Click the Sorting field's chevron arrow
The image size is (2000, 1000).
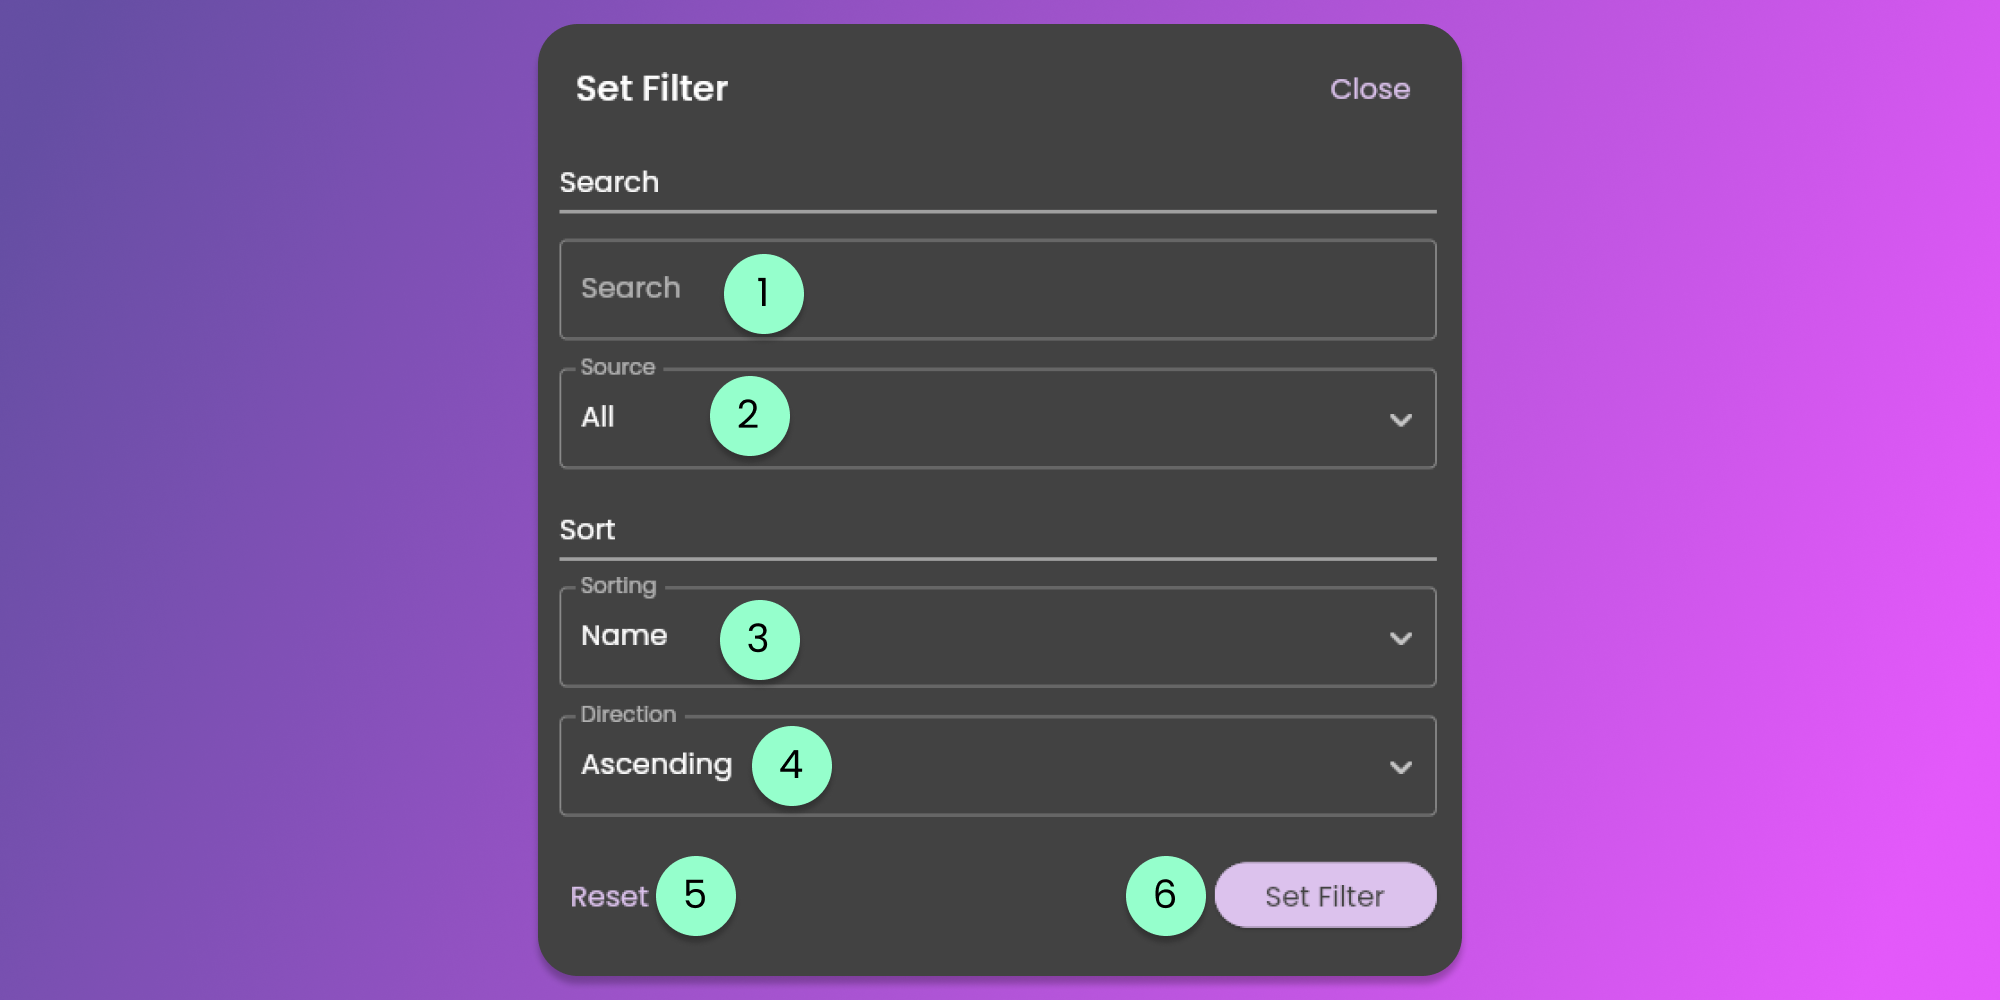click(1400, 638)
